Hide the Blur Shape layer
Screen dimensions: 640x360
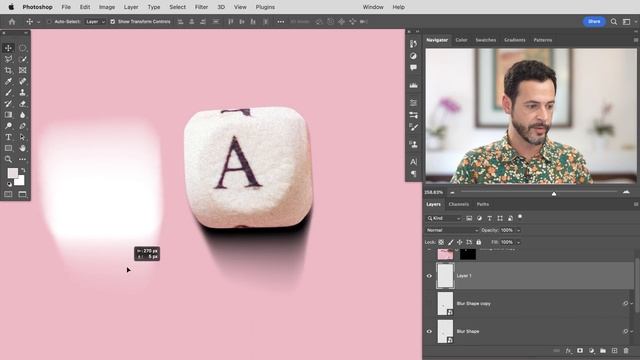point(429,331)
